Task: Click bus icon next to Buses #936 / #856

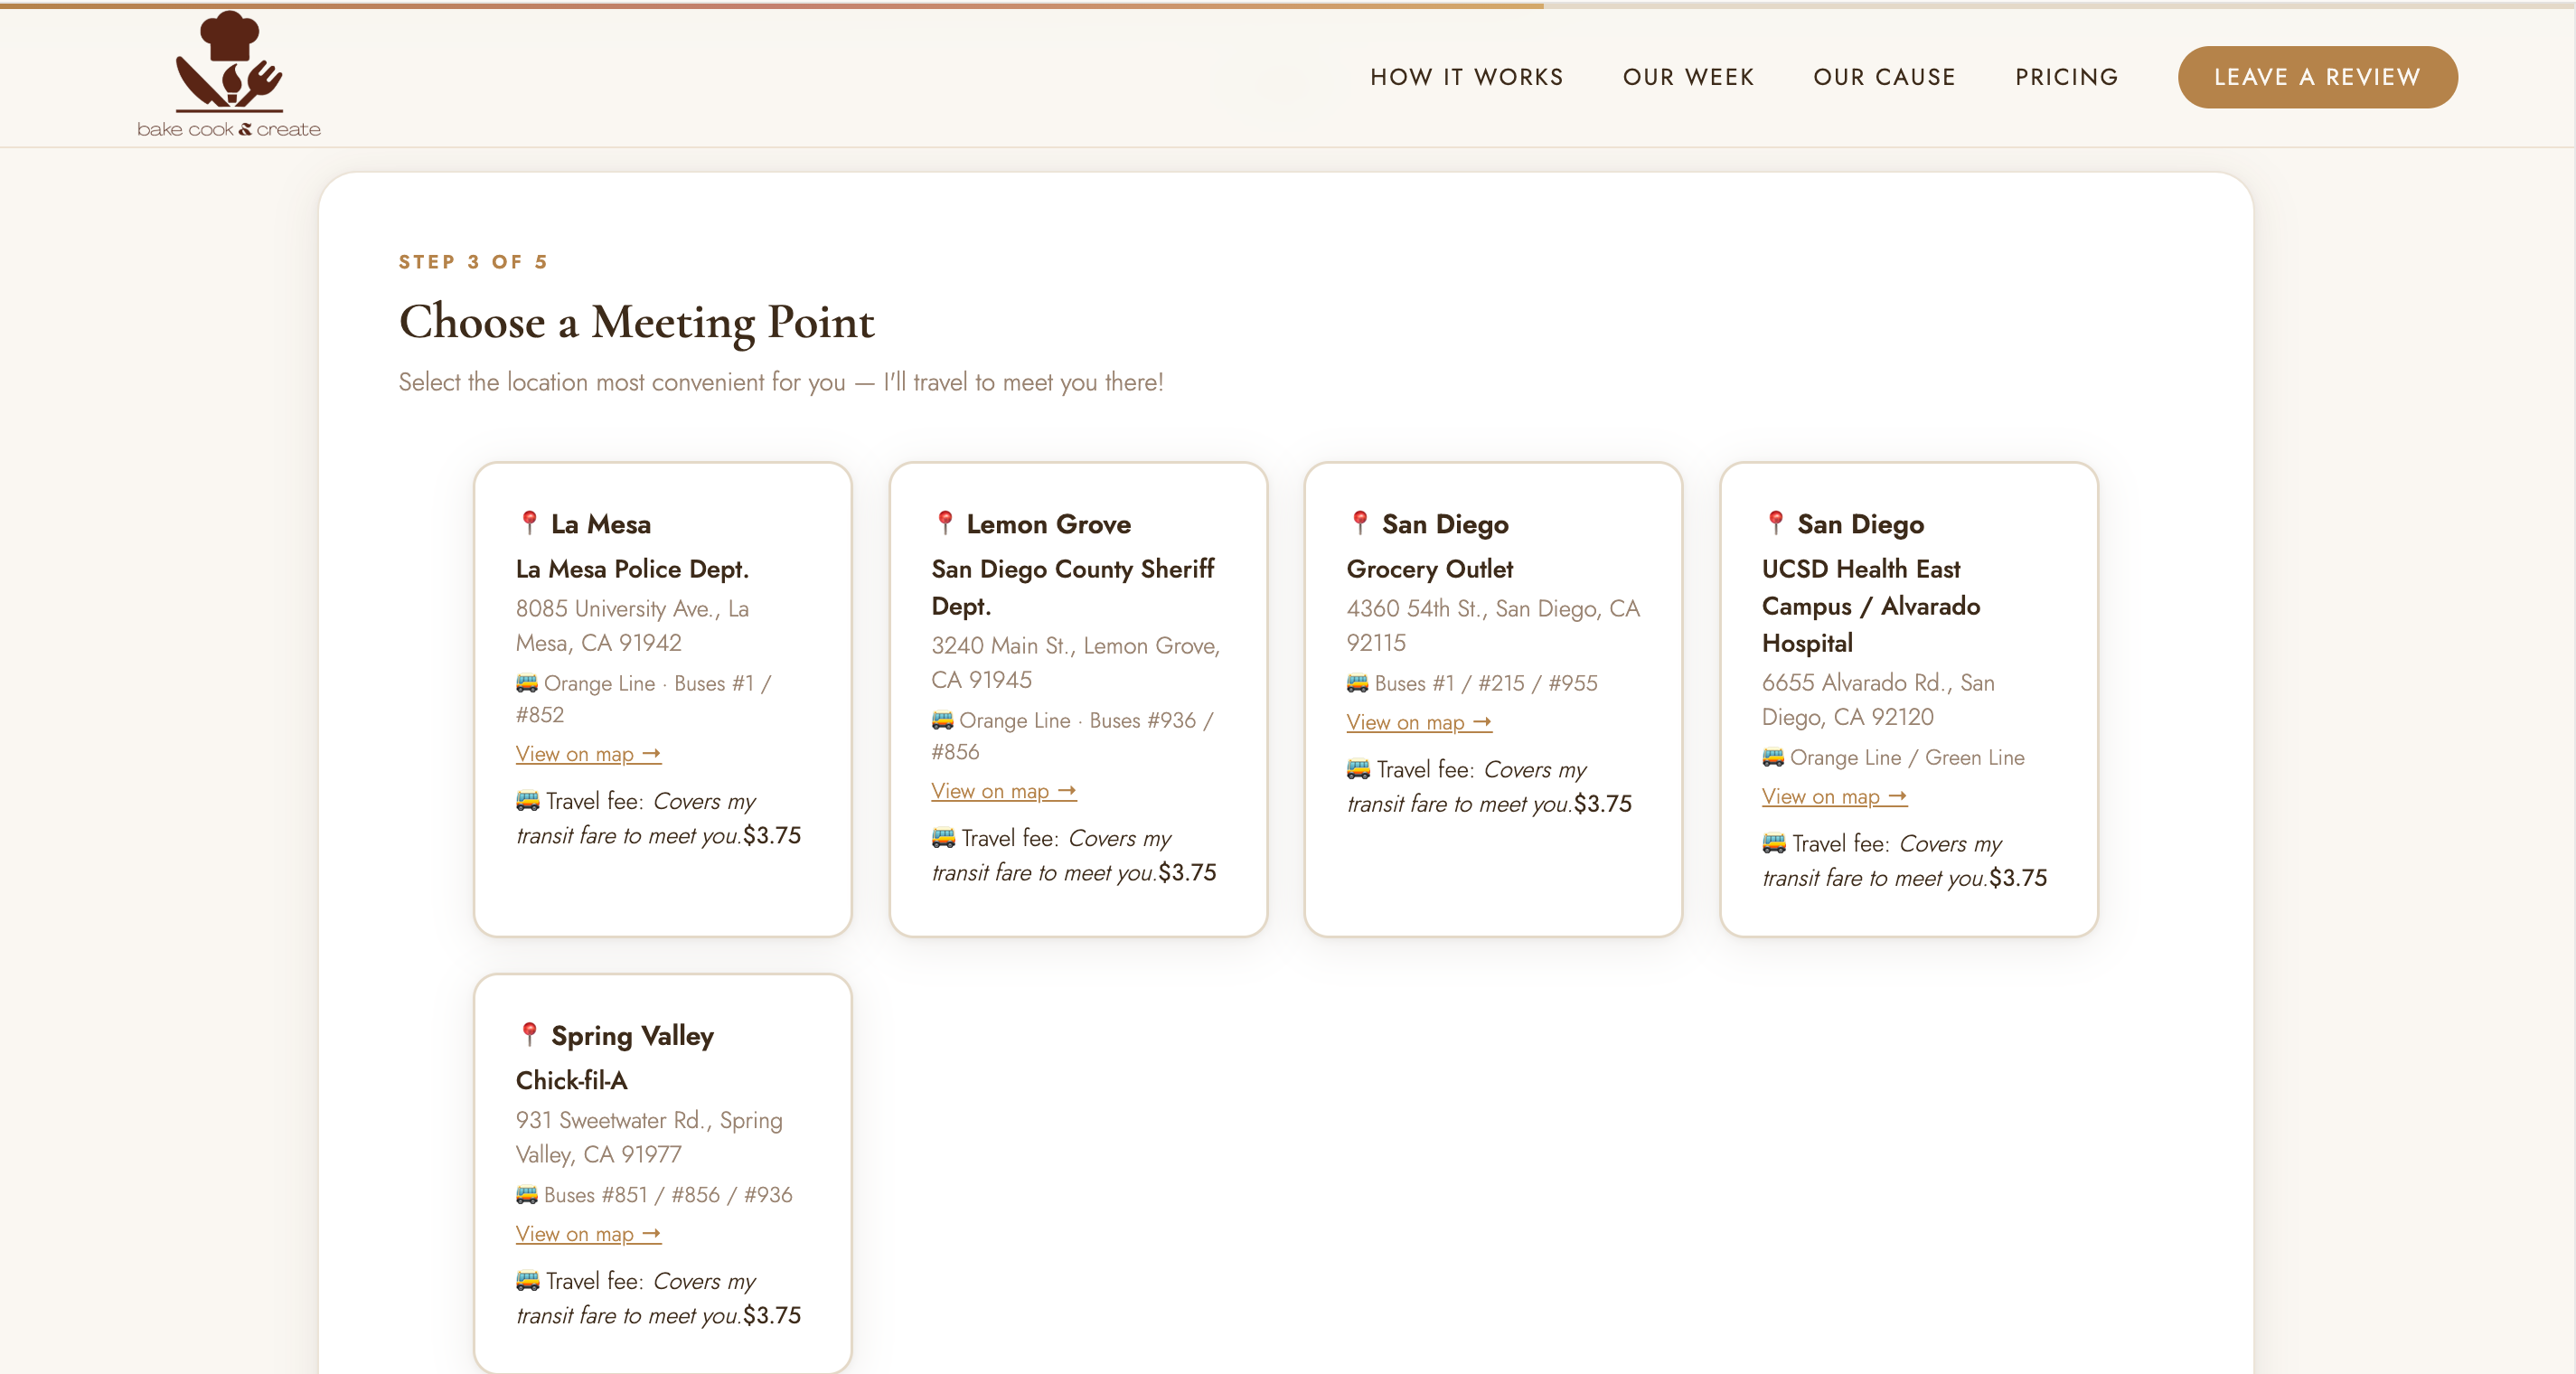Action: coord(942,720)
